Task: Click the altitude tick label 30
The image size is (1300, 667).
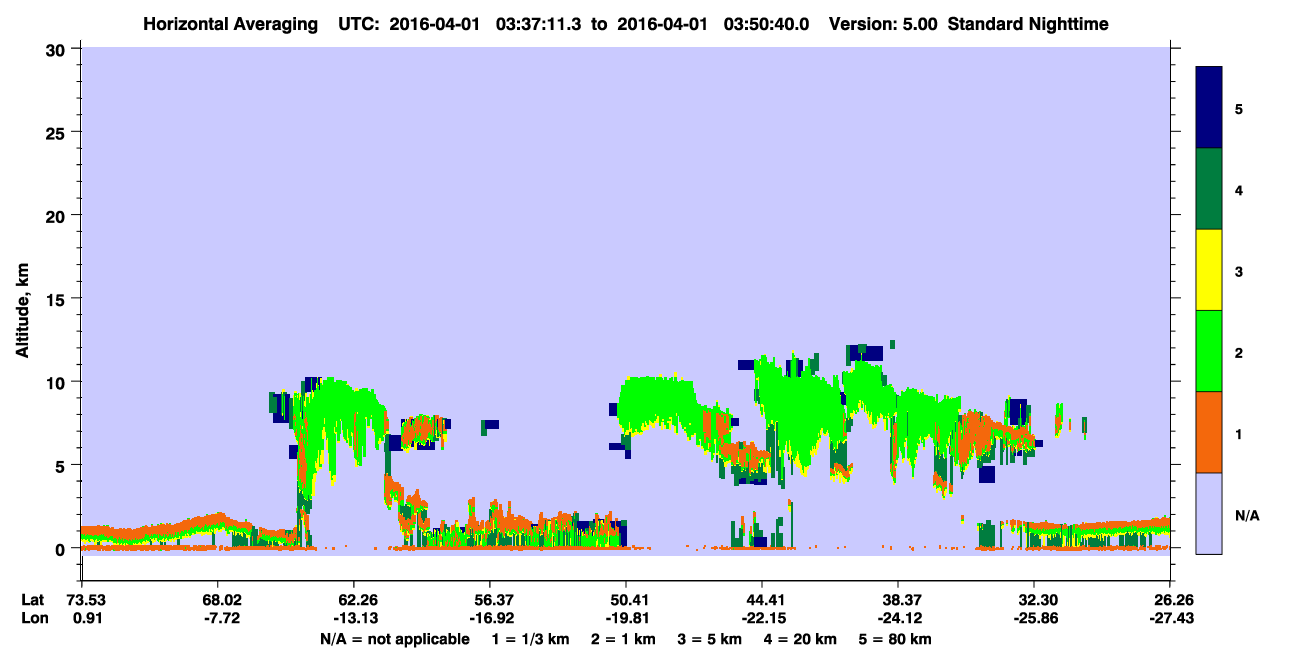Action: coord(58,49)
